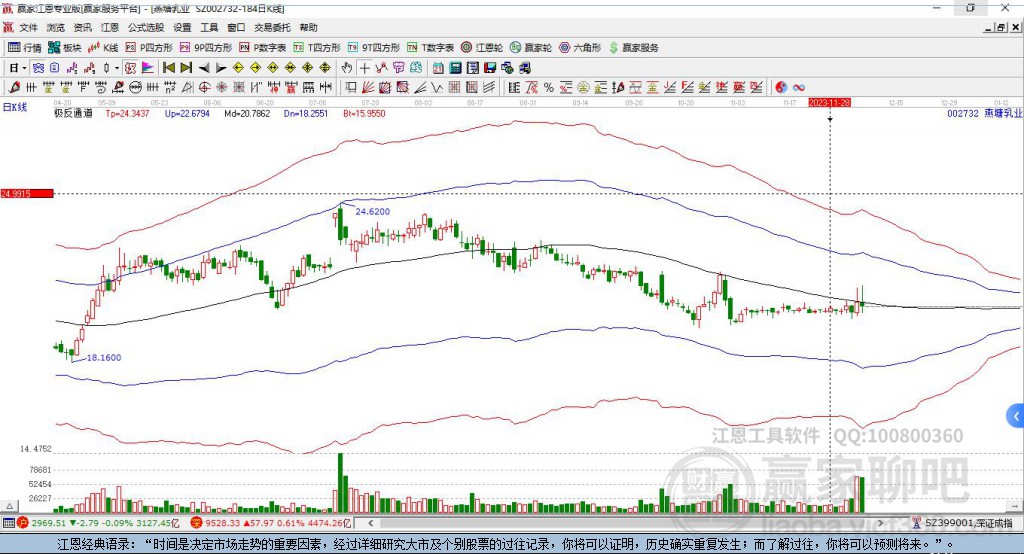Screen dimensions: 1024x554
Task: Click the yin-yang red-blue circle icon
Action: click(781, 88)
